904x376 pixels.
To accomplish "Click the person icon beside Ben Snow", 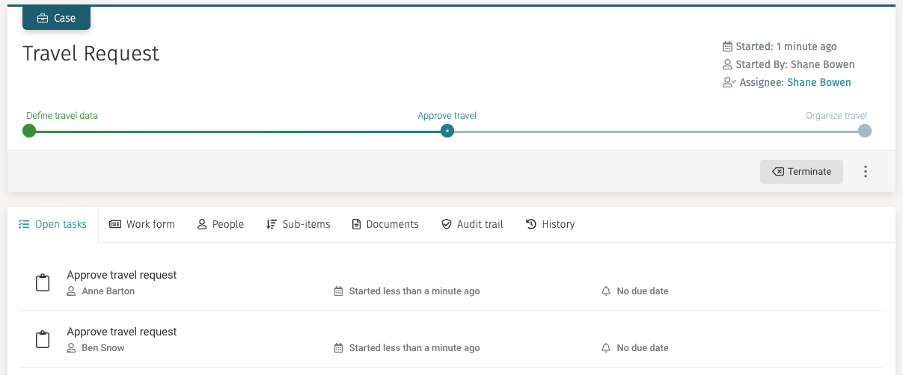I will pyautogui.click(x=71, y=348).
